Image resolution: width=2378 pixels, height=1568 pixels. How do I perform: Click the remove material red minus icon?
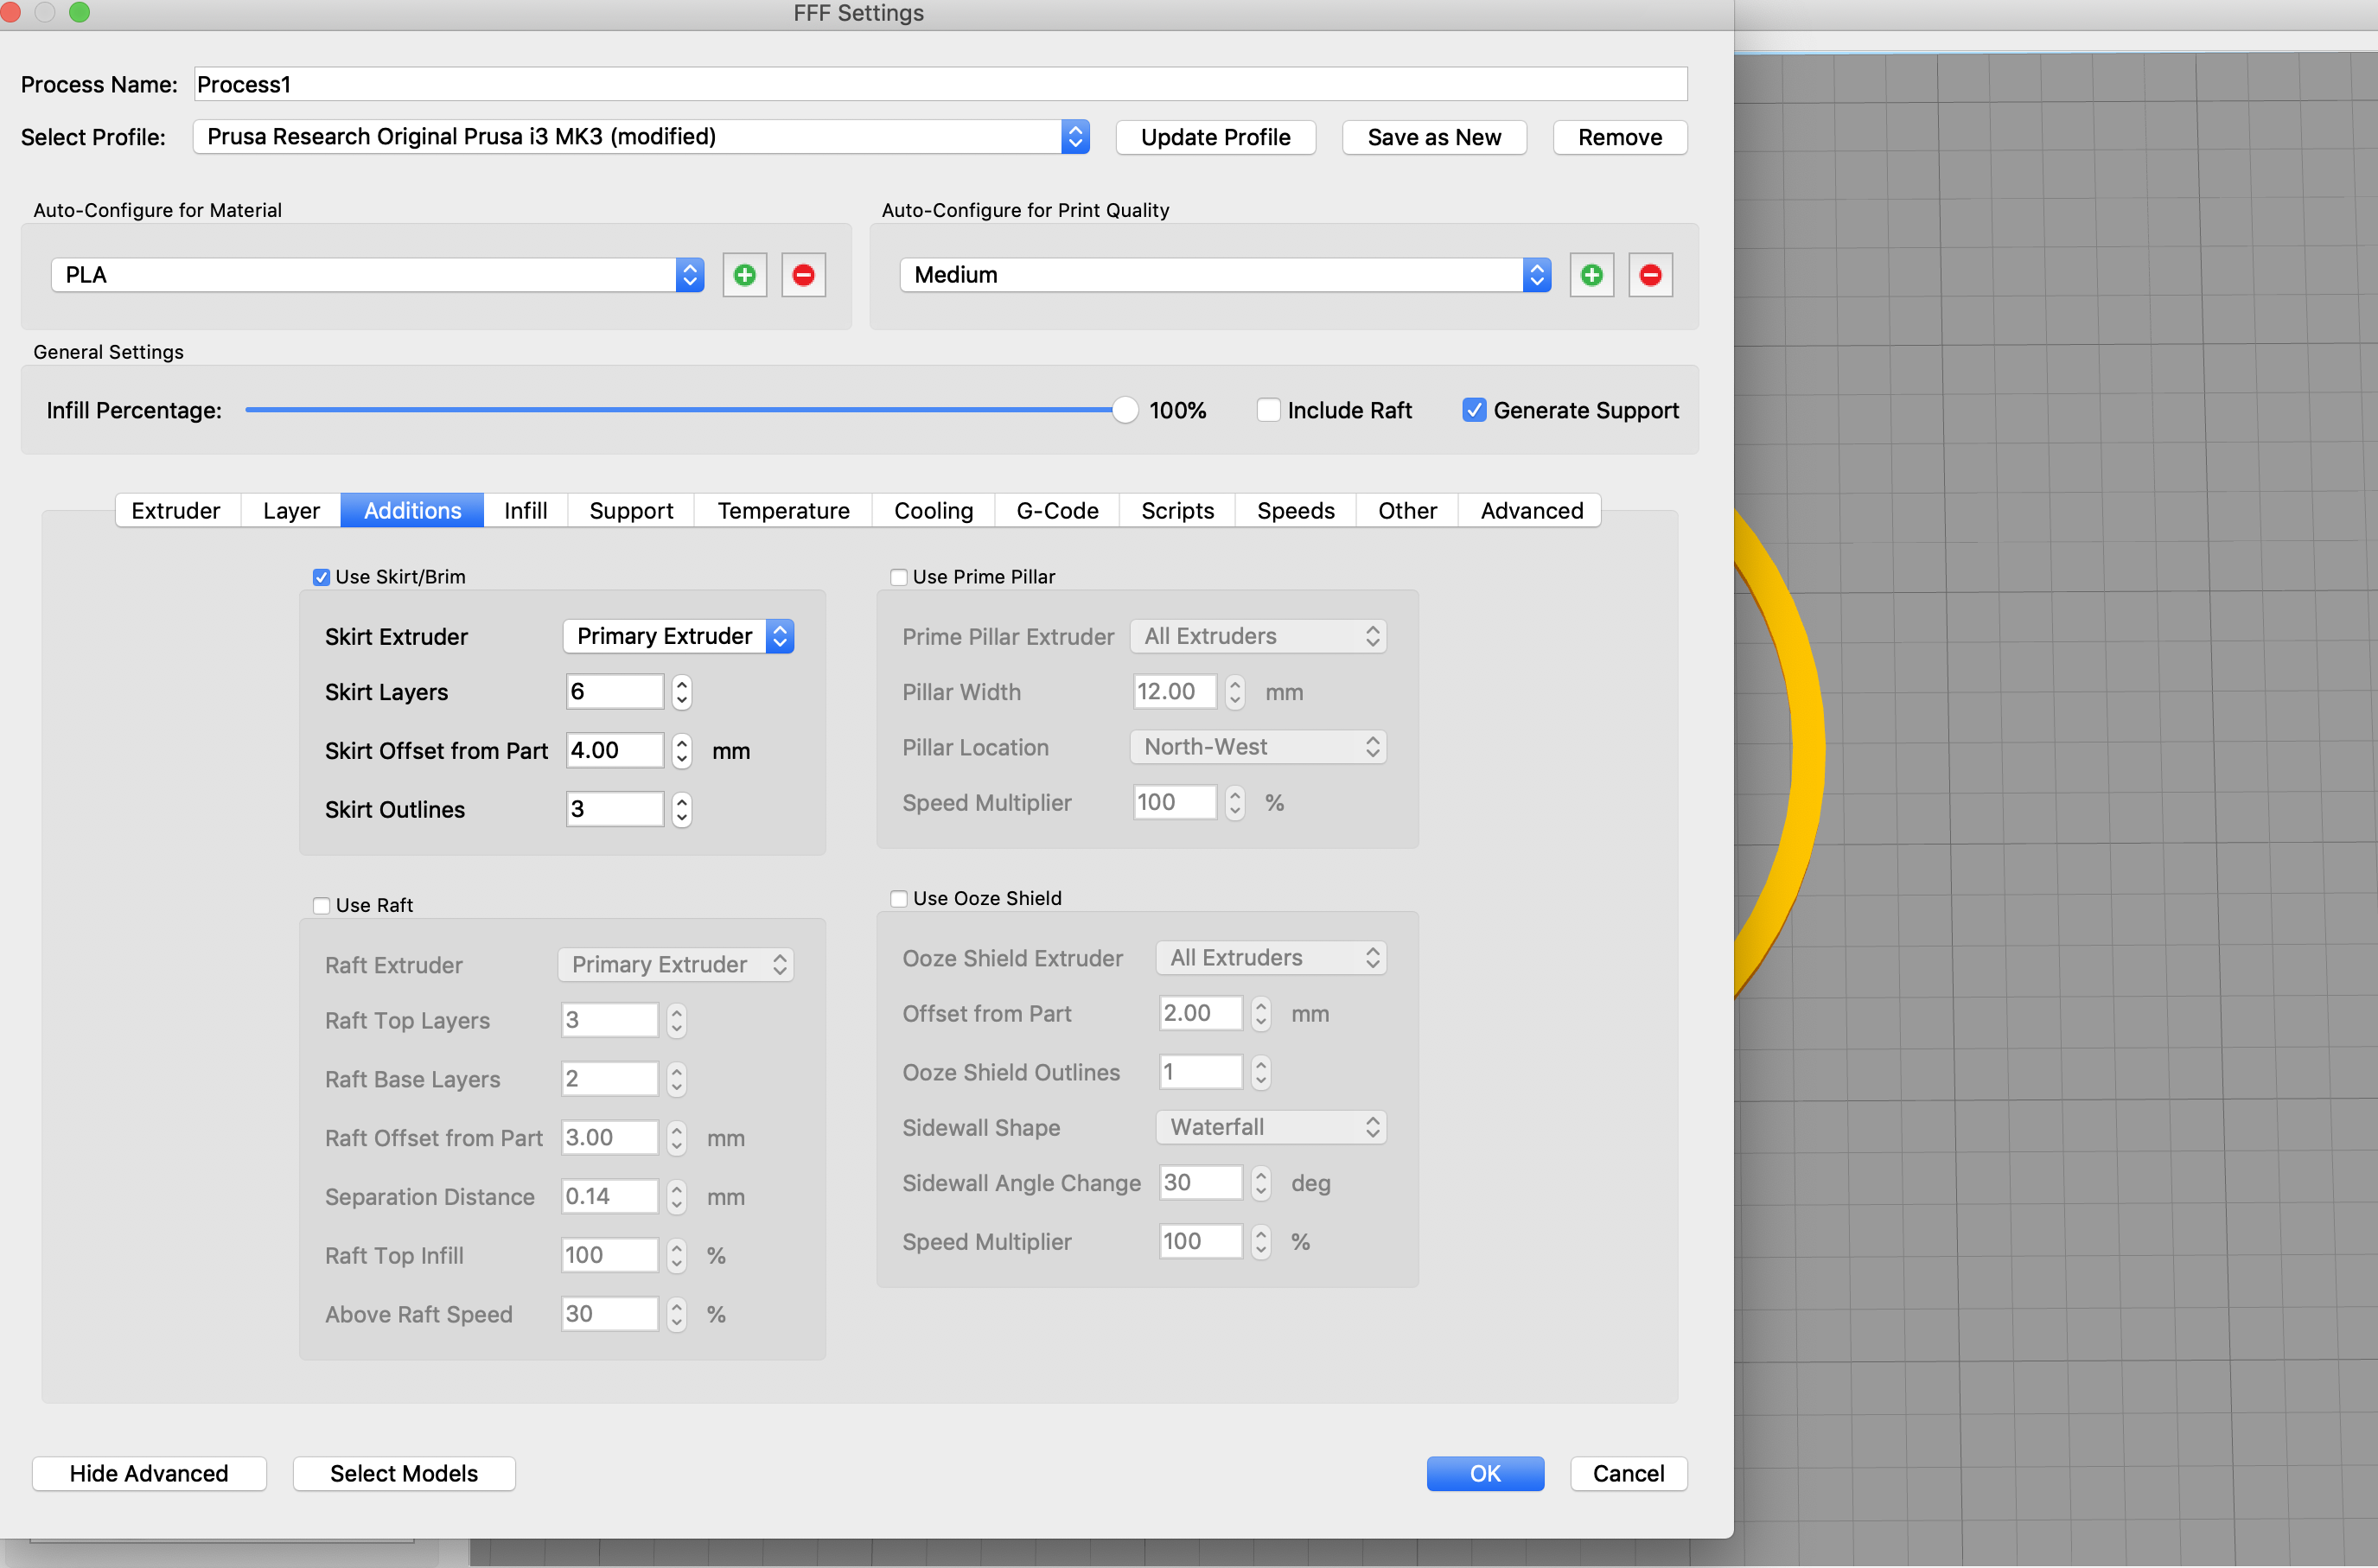click(801, 273)
